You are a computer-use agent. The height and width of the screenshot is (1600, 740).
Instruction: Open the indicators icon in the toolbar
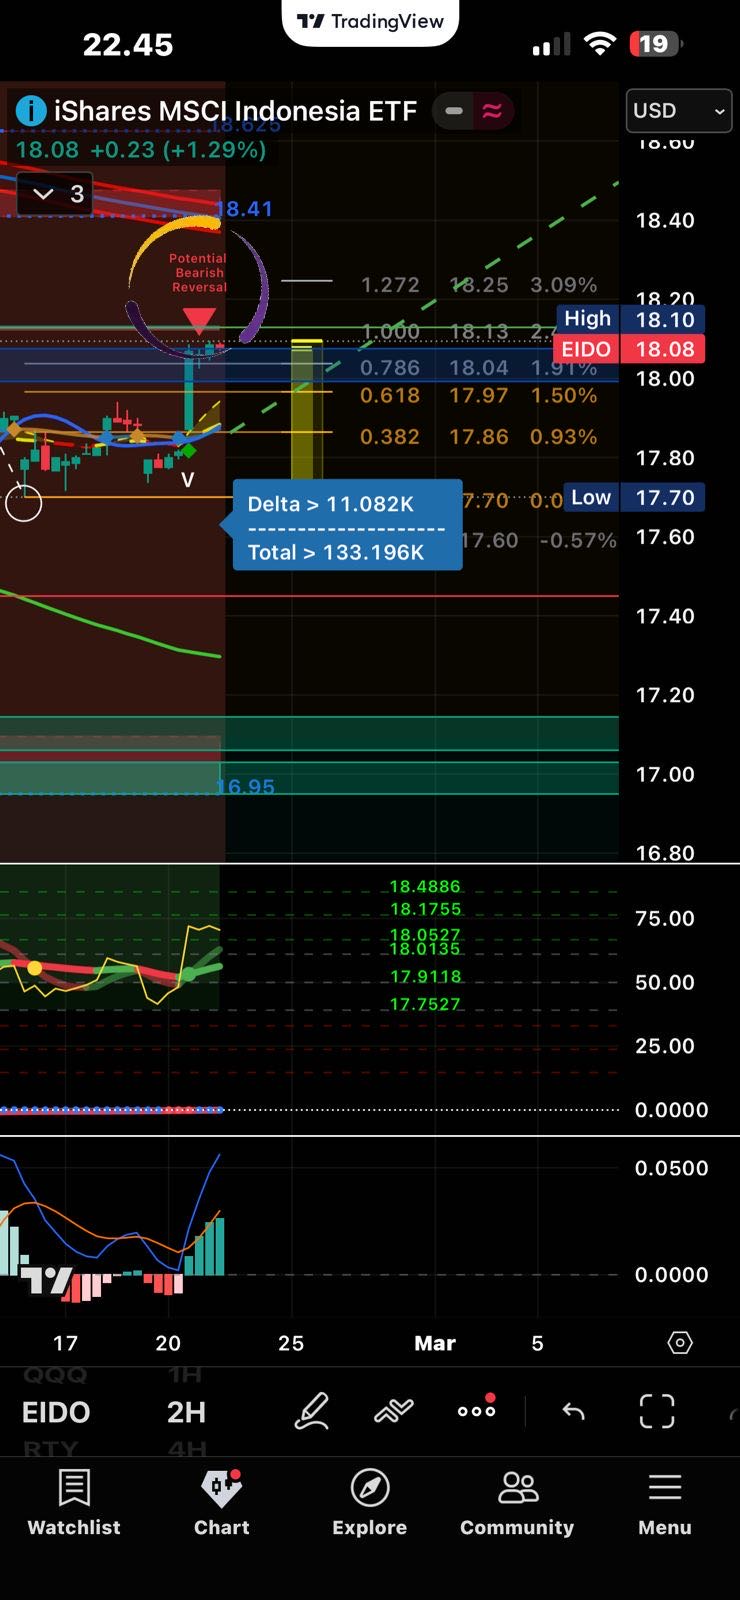point(393,1411)
